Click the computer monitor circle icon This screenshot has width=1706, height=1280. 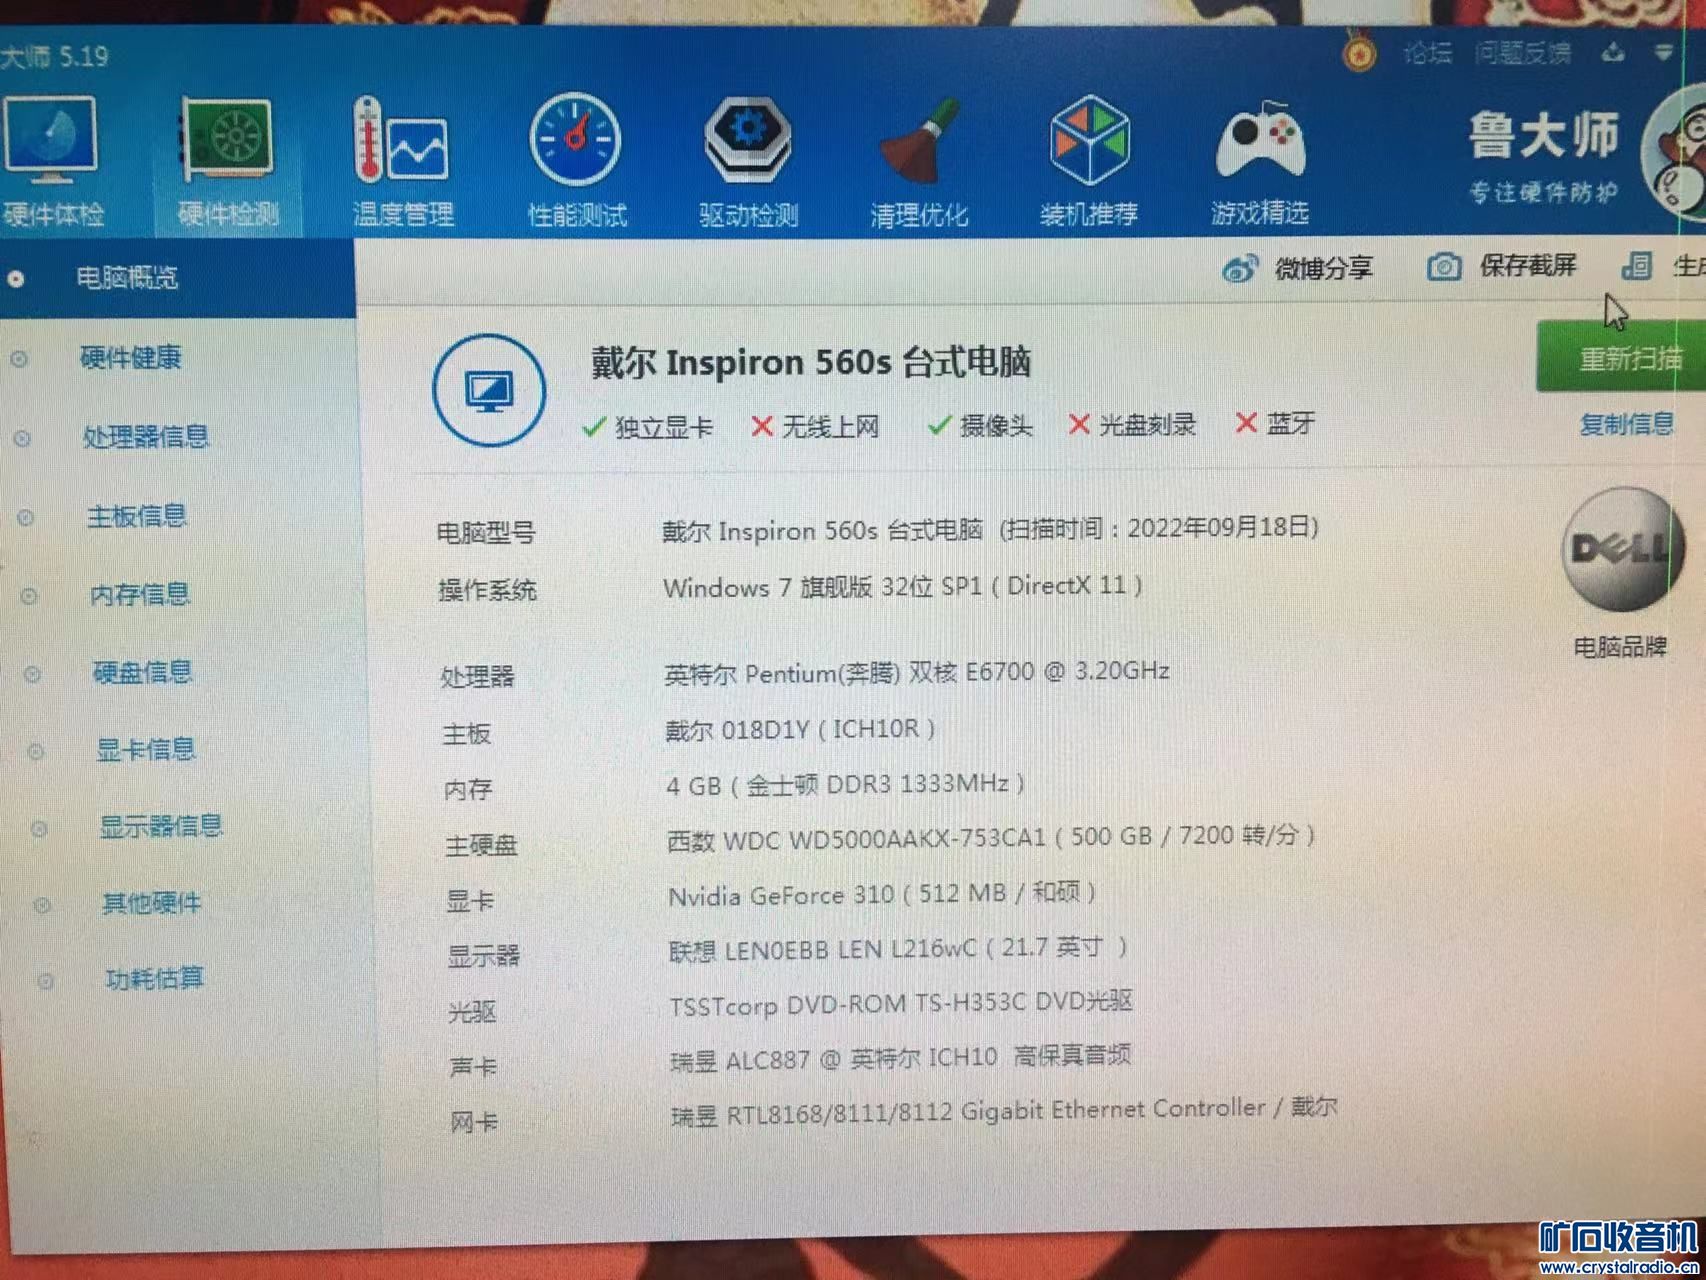pyautogui.click(x=489, y=390)
